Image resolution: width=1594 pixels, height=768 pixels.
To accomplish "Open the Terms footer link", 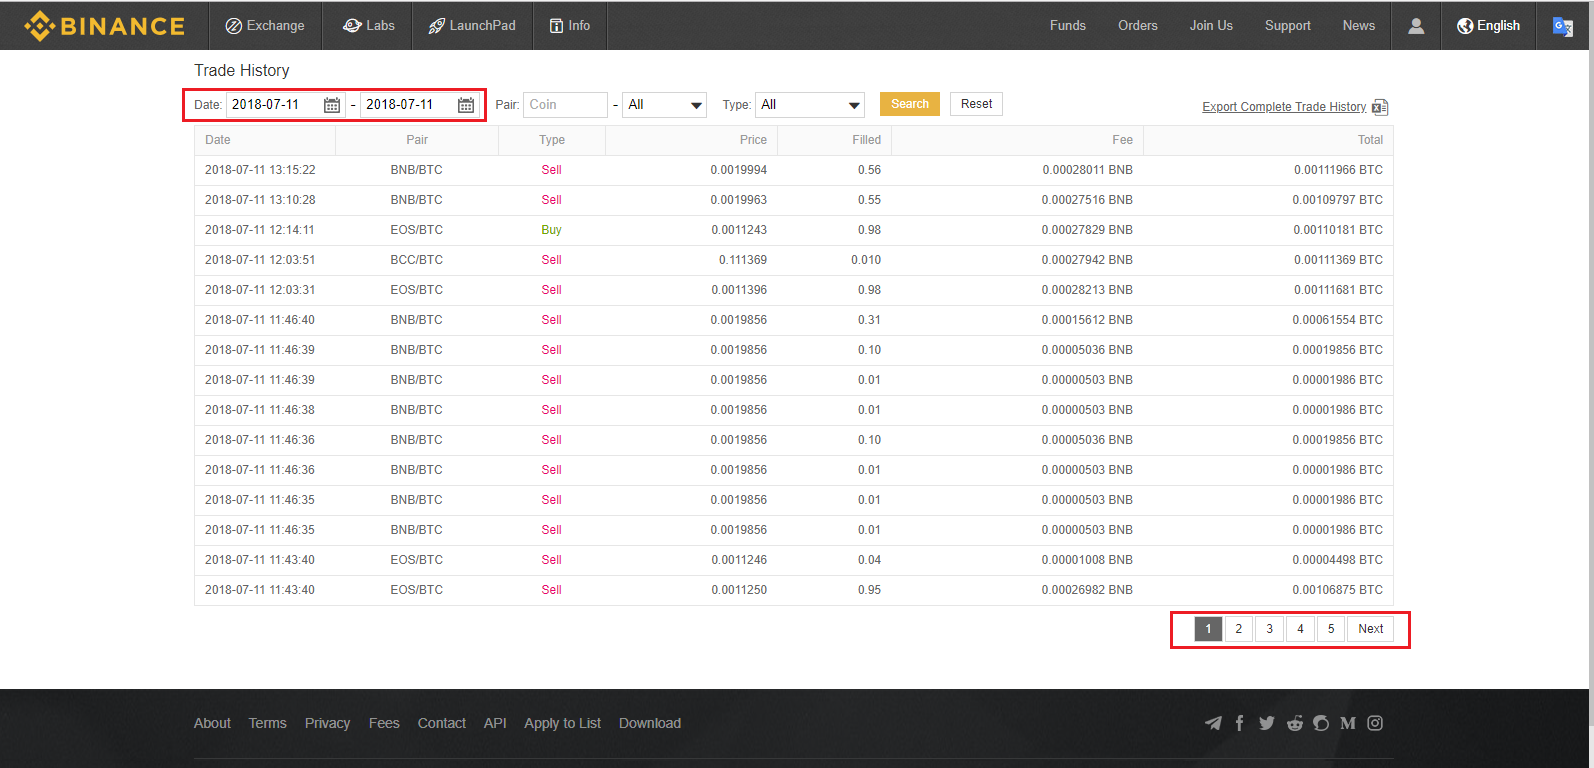I will pyautogui.click(x=267, y=723).
